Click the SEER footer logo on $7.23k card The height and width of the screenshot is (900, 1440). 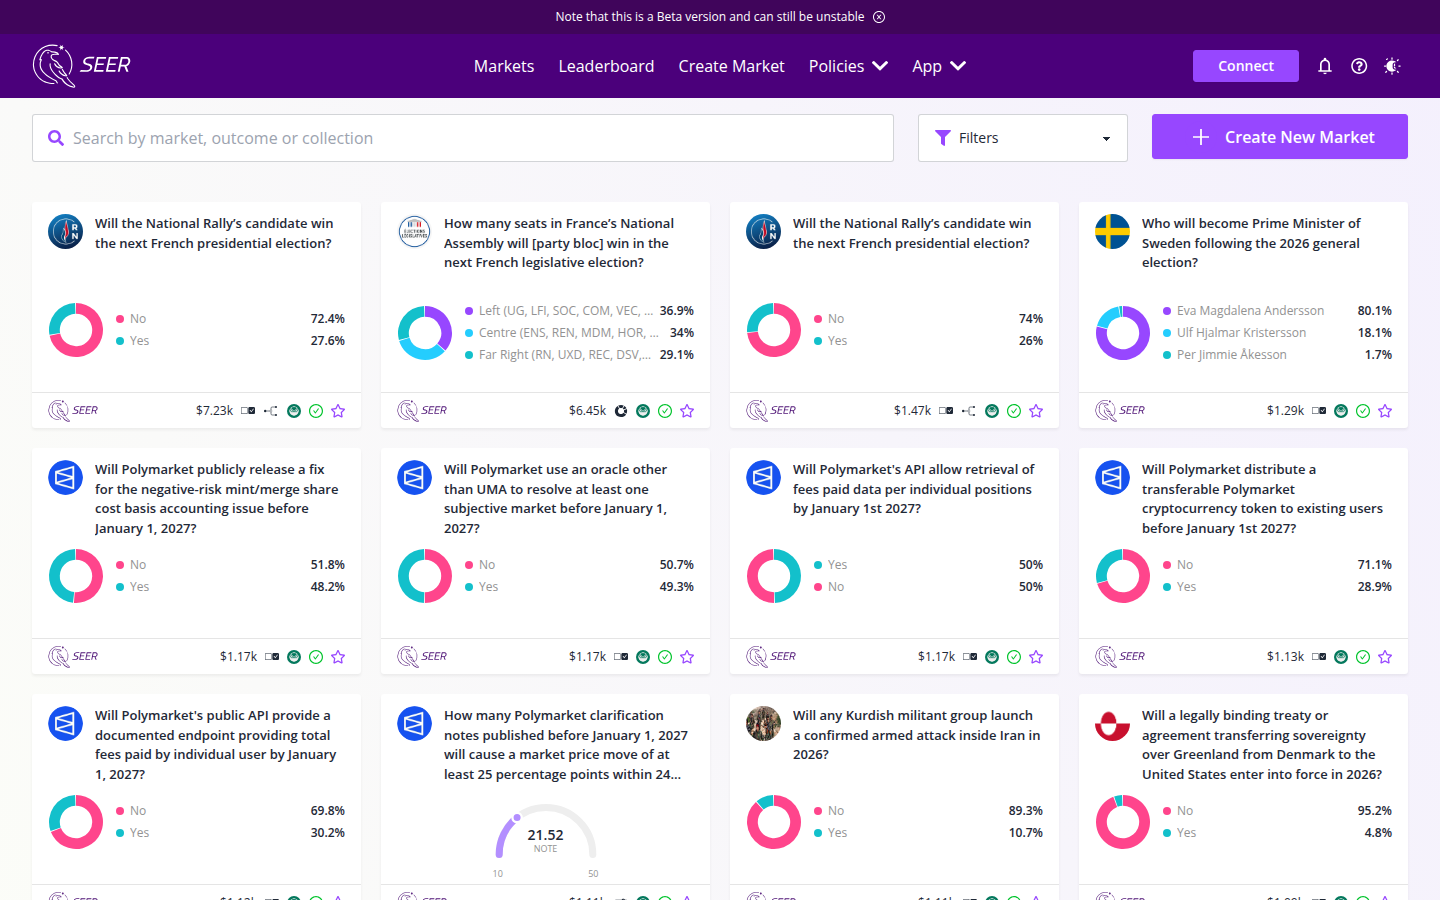pos(73,410)
